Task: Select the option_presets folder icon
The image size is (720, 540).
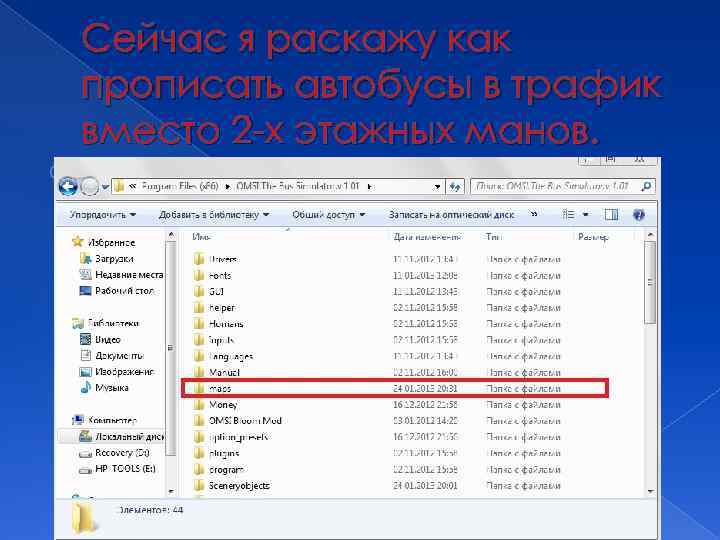Action: (x=199, y=437)
